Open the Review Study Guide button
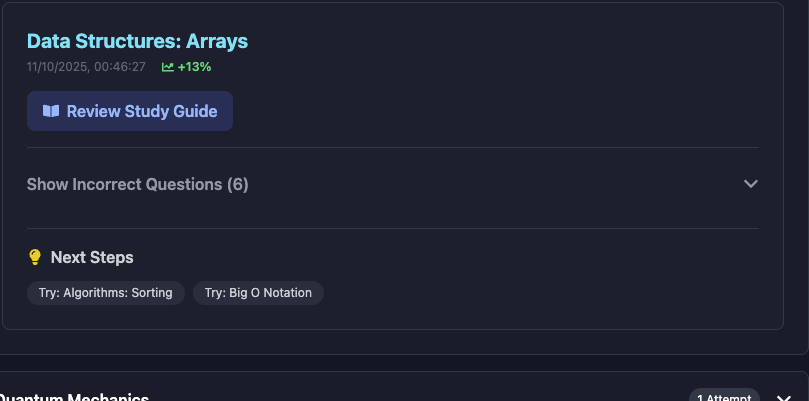 130,111
